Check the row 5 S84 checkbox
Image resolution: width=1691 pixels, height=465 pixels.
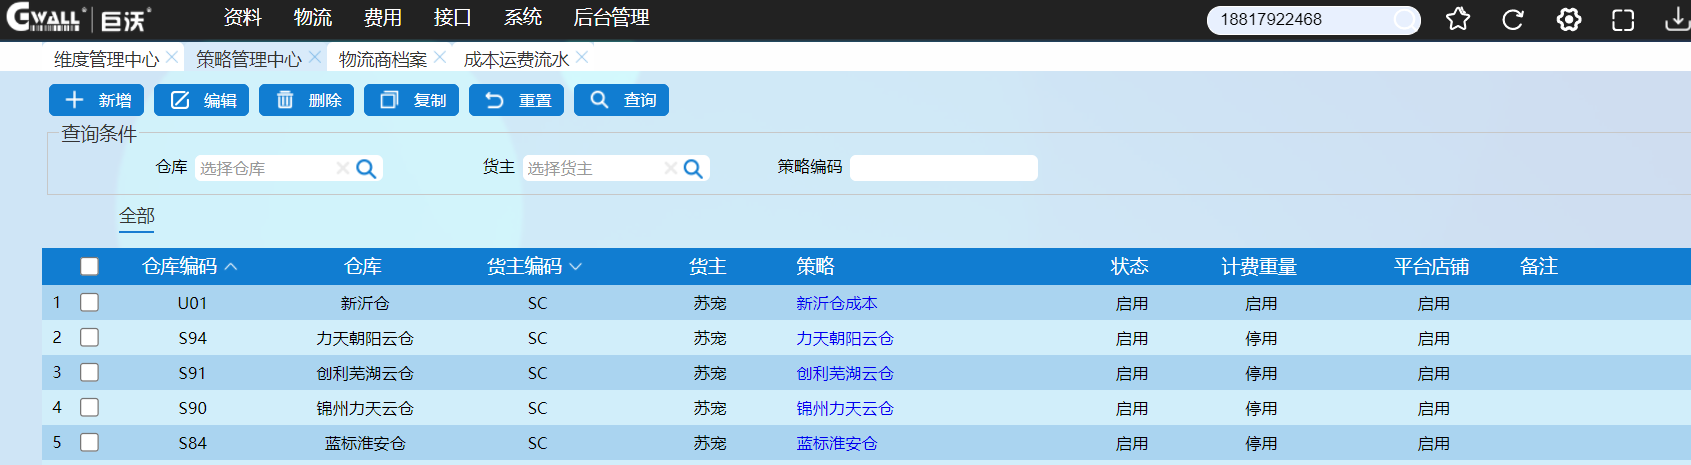(x=90, y=442)
